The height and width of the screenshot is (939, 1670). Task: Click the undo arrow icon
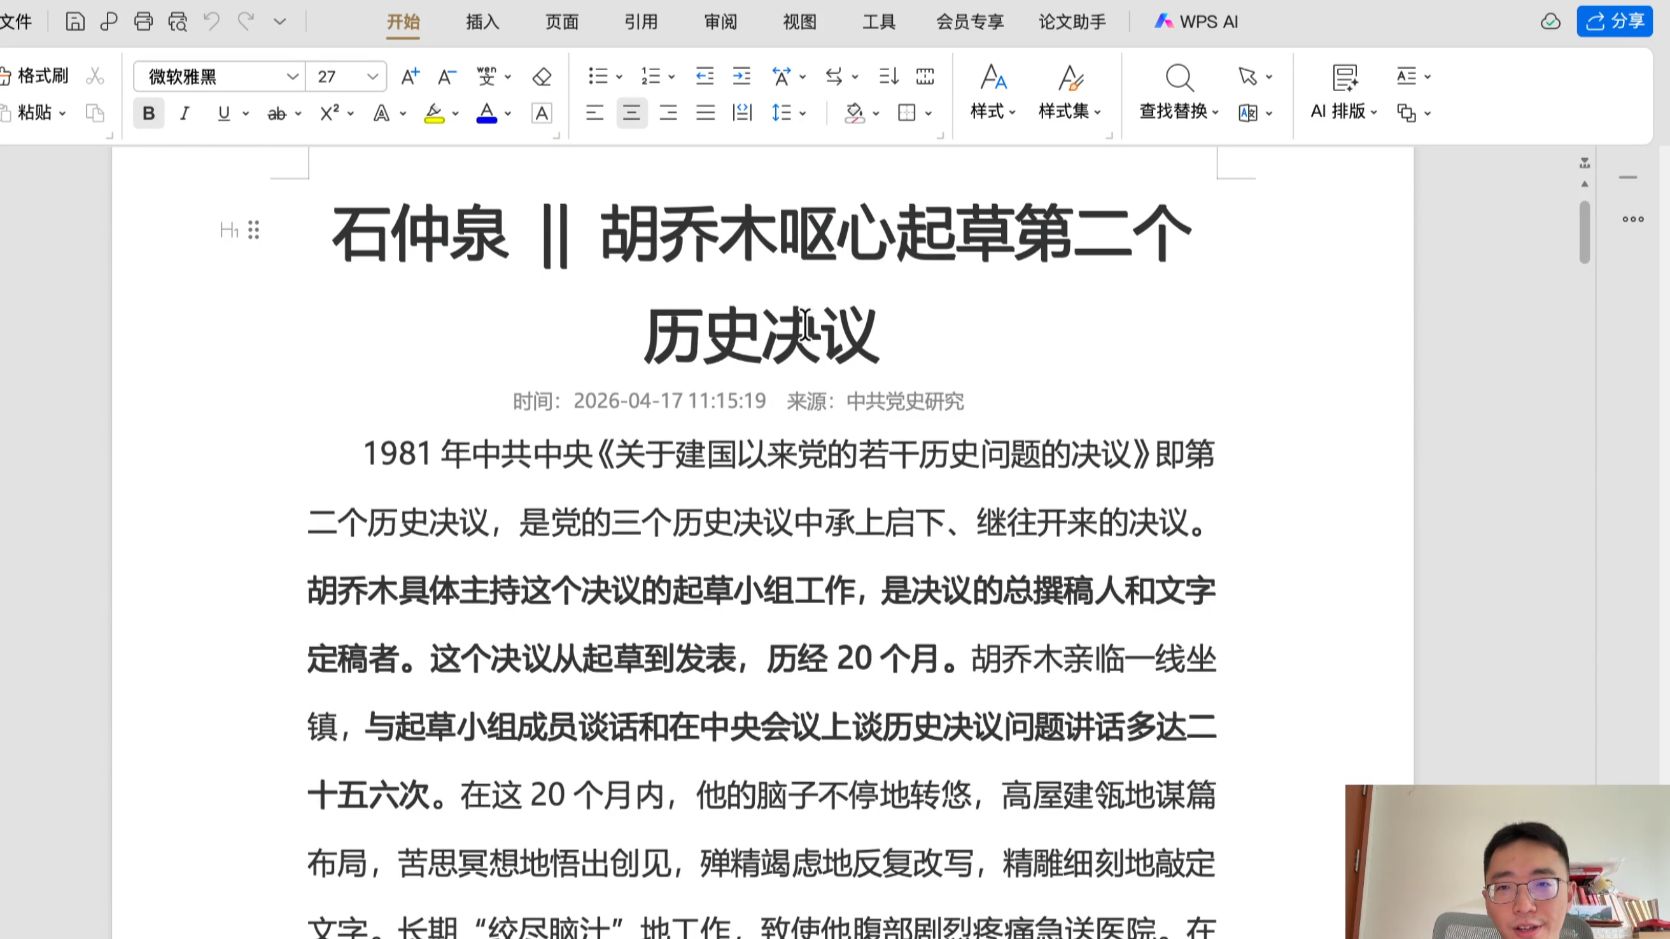(x=211, y=21)
